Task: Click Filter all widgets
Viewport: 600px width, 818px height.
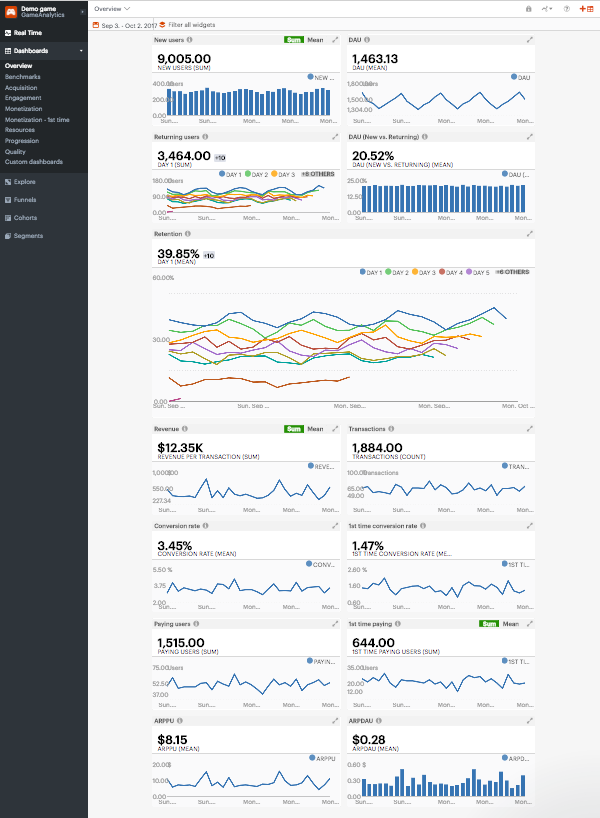Action: [190, 24]
